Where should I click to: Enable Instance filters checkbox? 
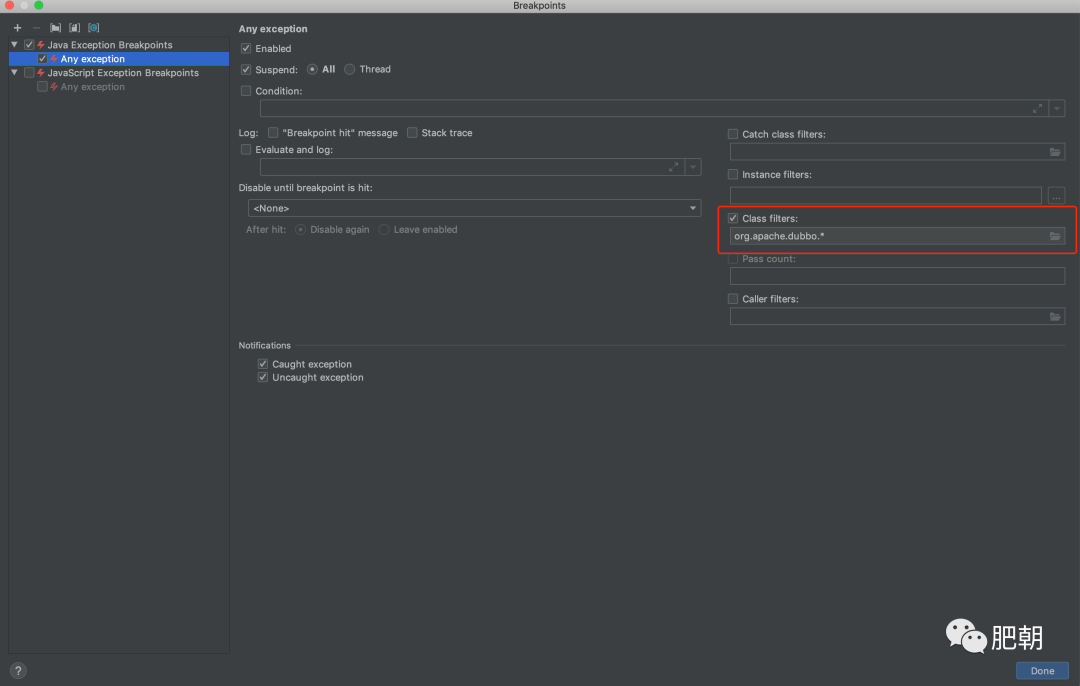coord(733,175)
